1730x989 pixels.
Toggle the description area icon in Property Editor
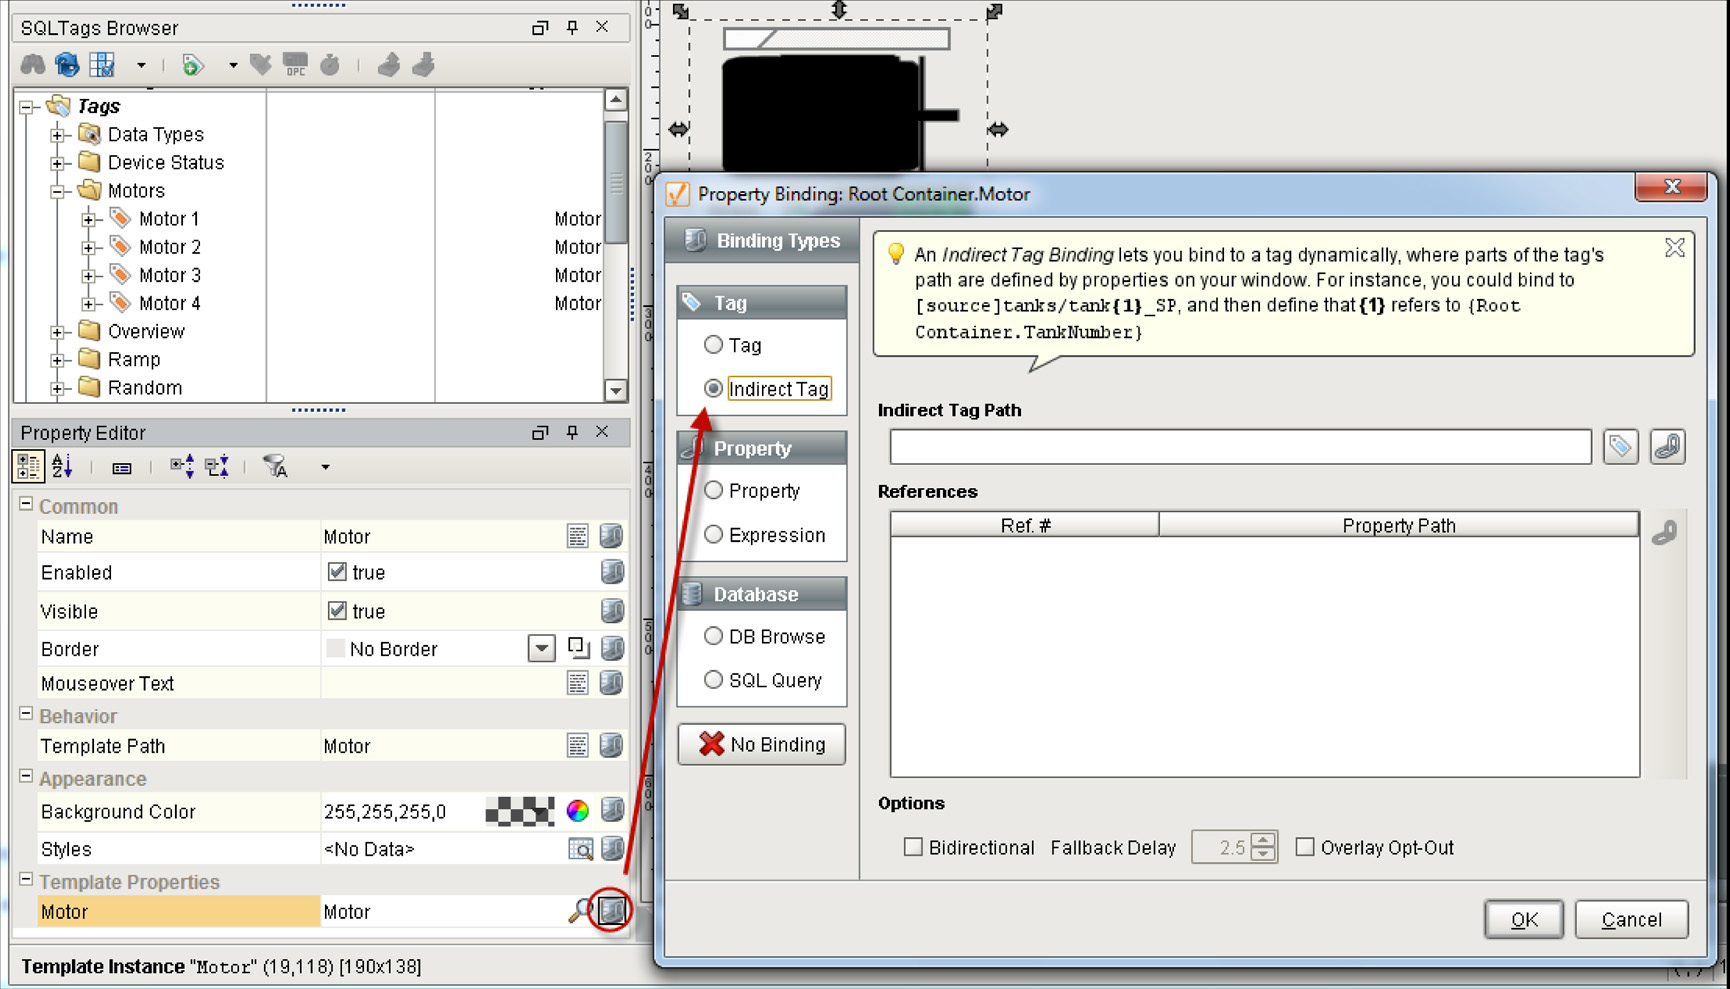[122, 467]
